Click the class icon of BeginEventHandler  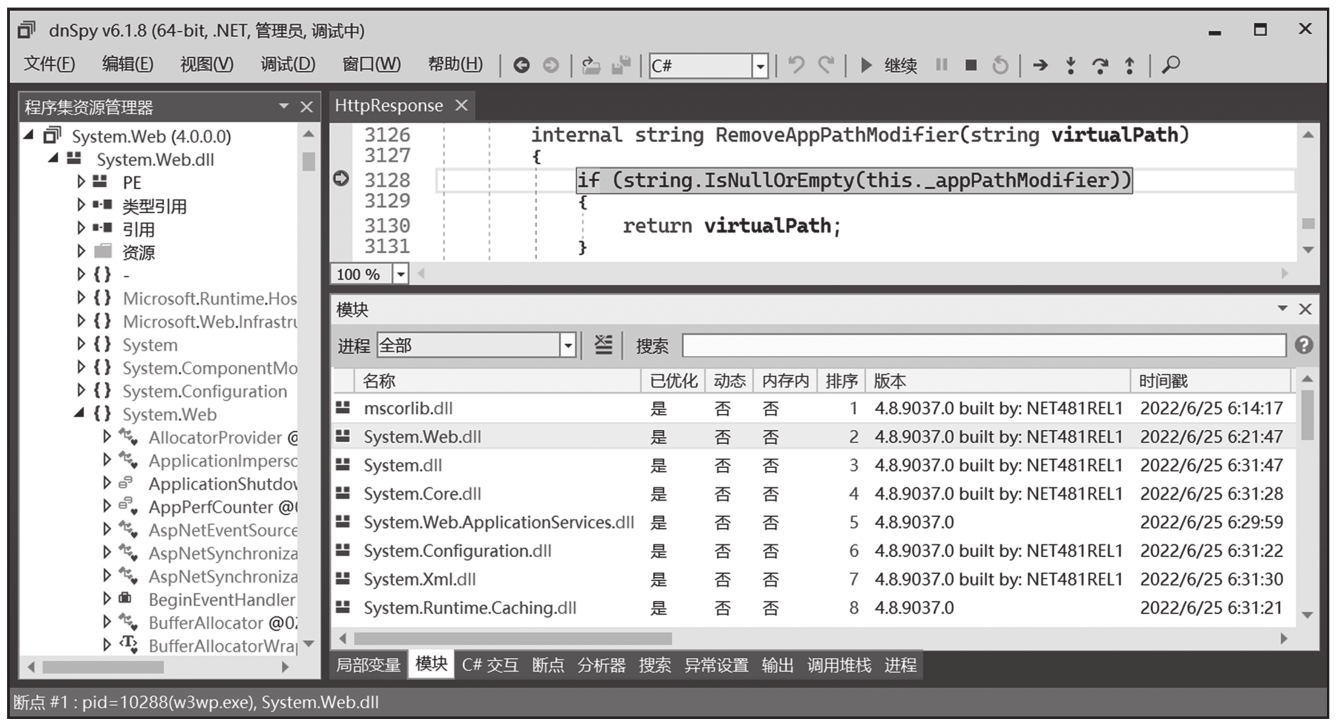(125, 599)
